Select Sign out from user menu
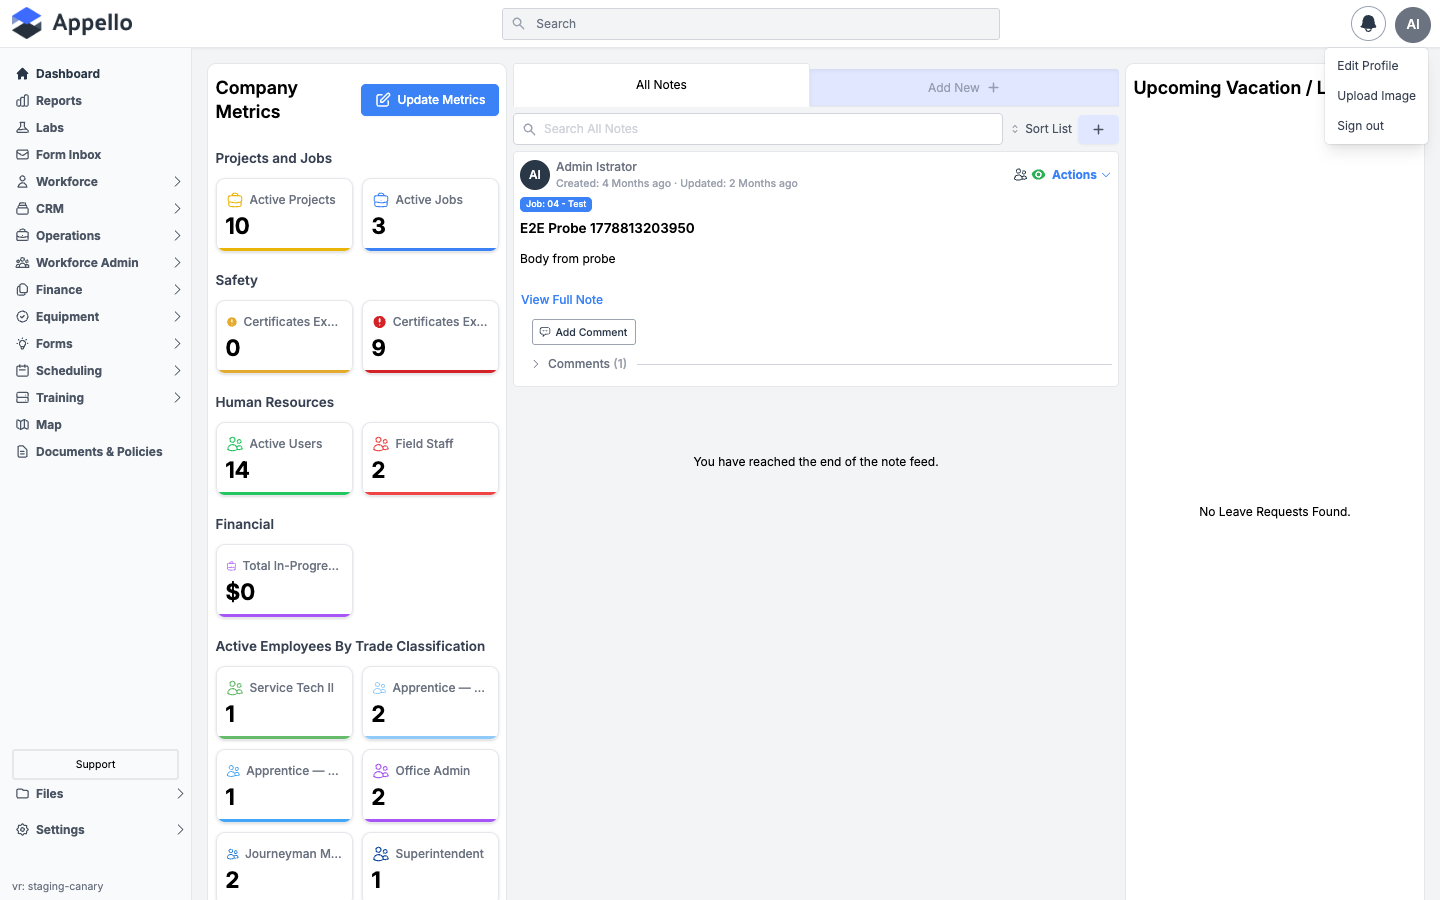 [1360, 126]
